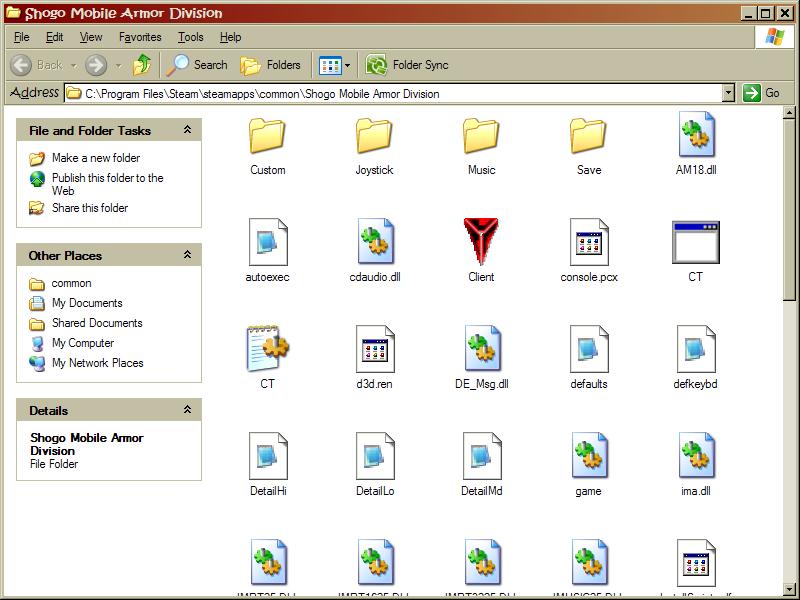Click inside the Address path field
Viewport: 800px width, 600px height.
tap(393, 93)
